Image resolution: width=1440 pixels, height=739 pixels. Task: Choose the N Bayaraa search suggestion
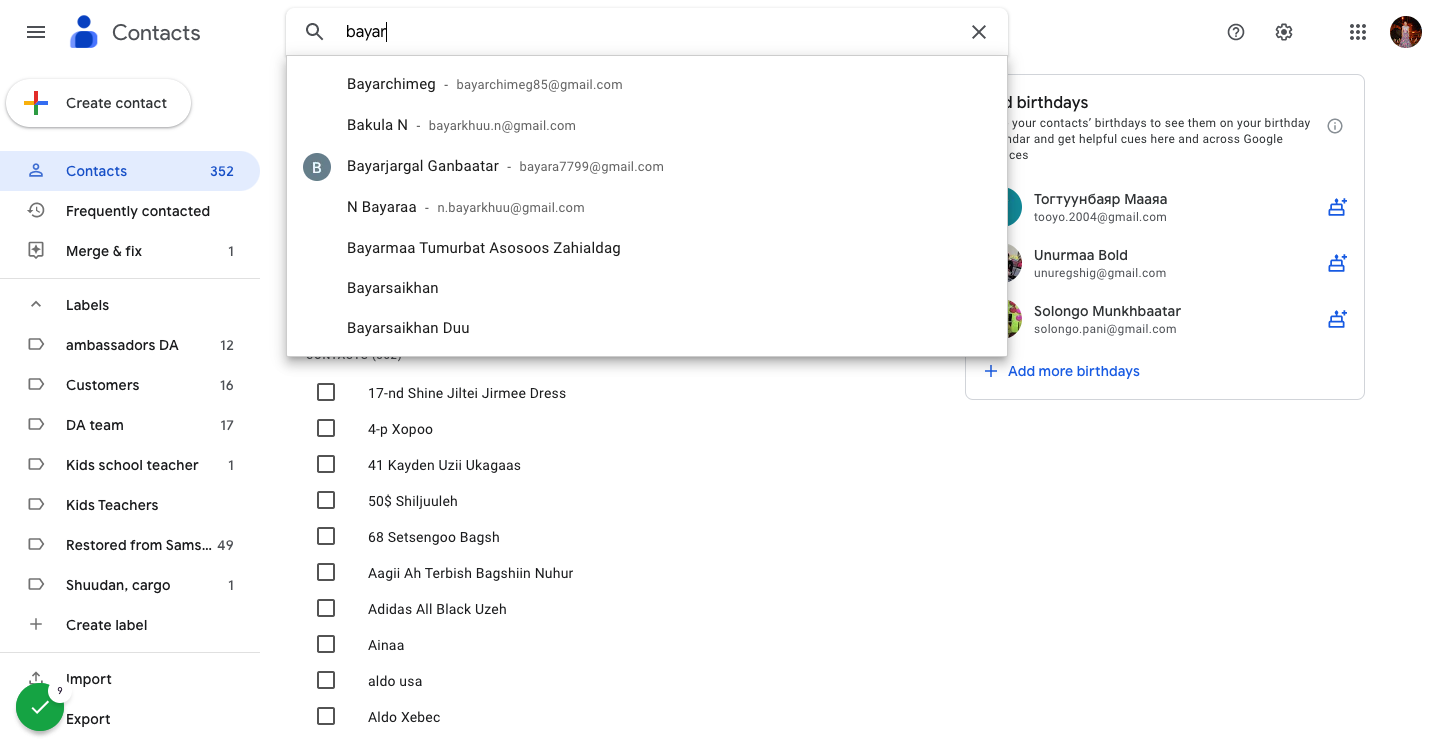tap(647, 208)
